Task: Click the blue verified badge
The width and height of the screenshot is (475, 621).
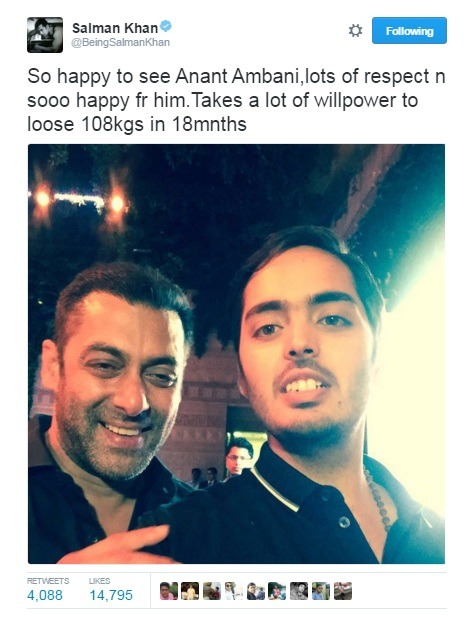Action: pos(166,27)
